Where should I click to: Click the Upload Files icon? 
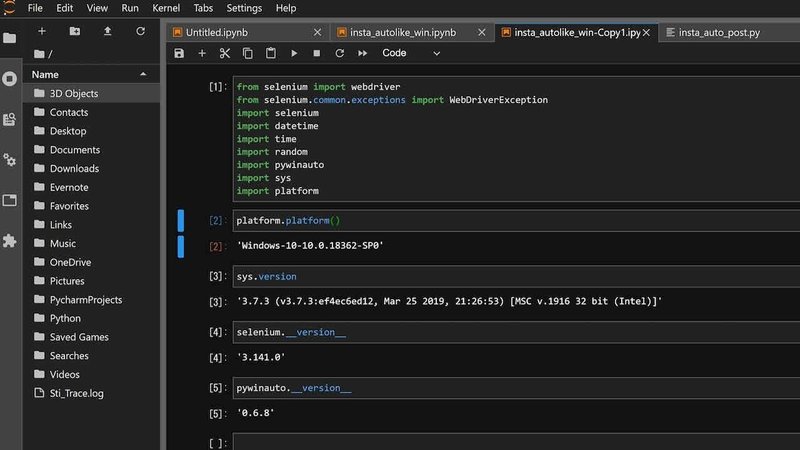pyautogui.click(x=107, y=32)
